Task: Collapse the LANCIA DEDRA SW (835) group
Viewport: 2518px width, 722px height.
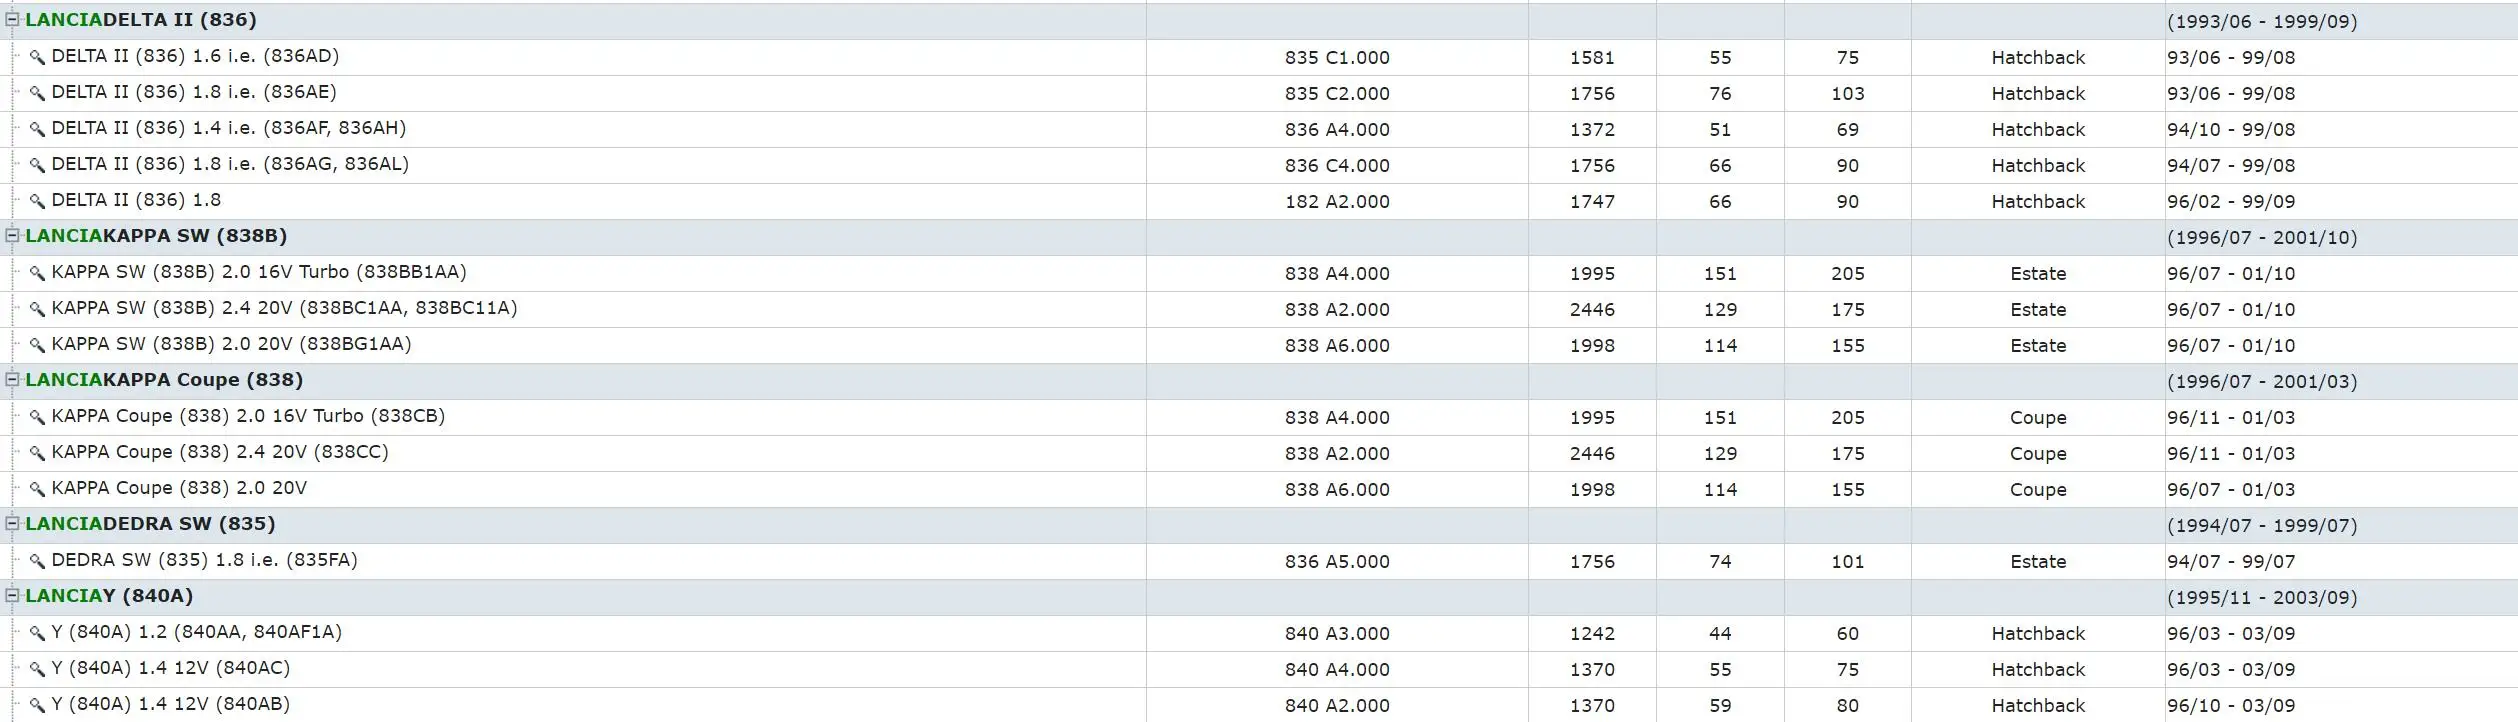Action: click(13, 523)
